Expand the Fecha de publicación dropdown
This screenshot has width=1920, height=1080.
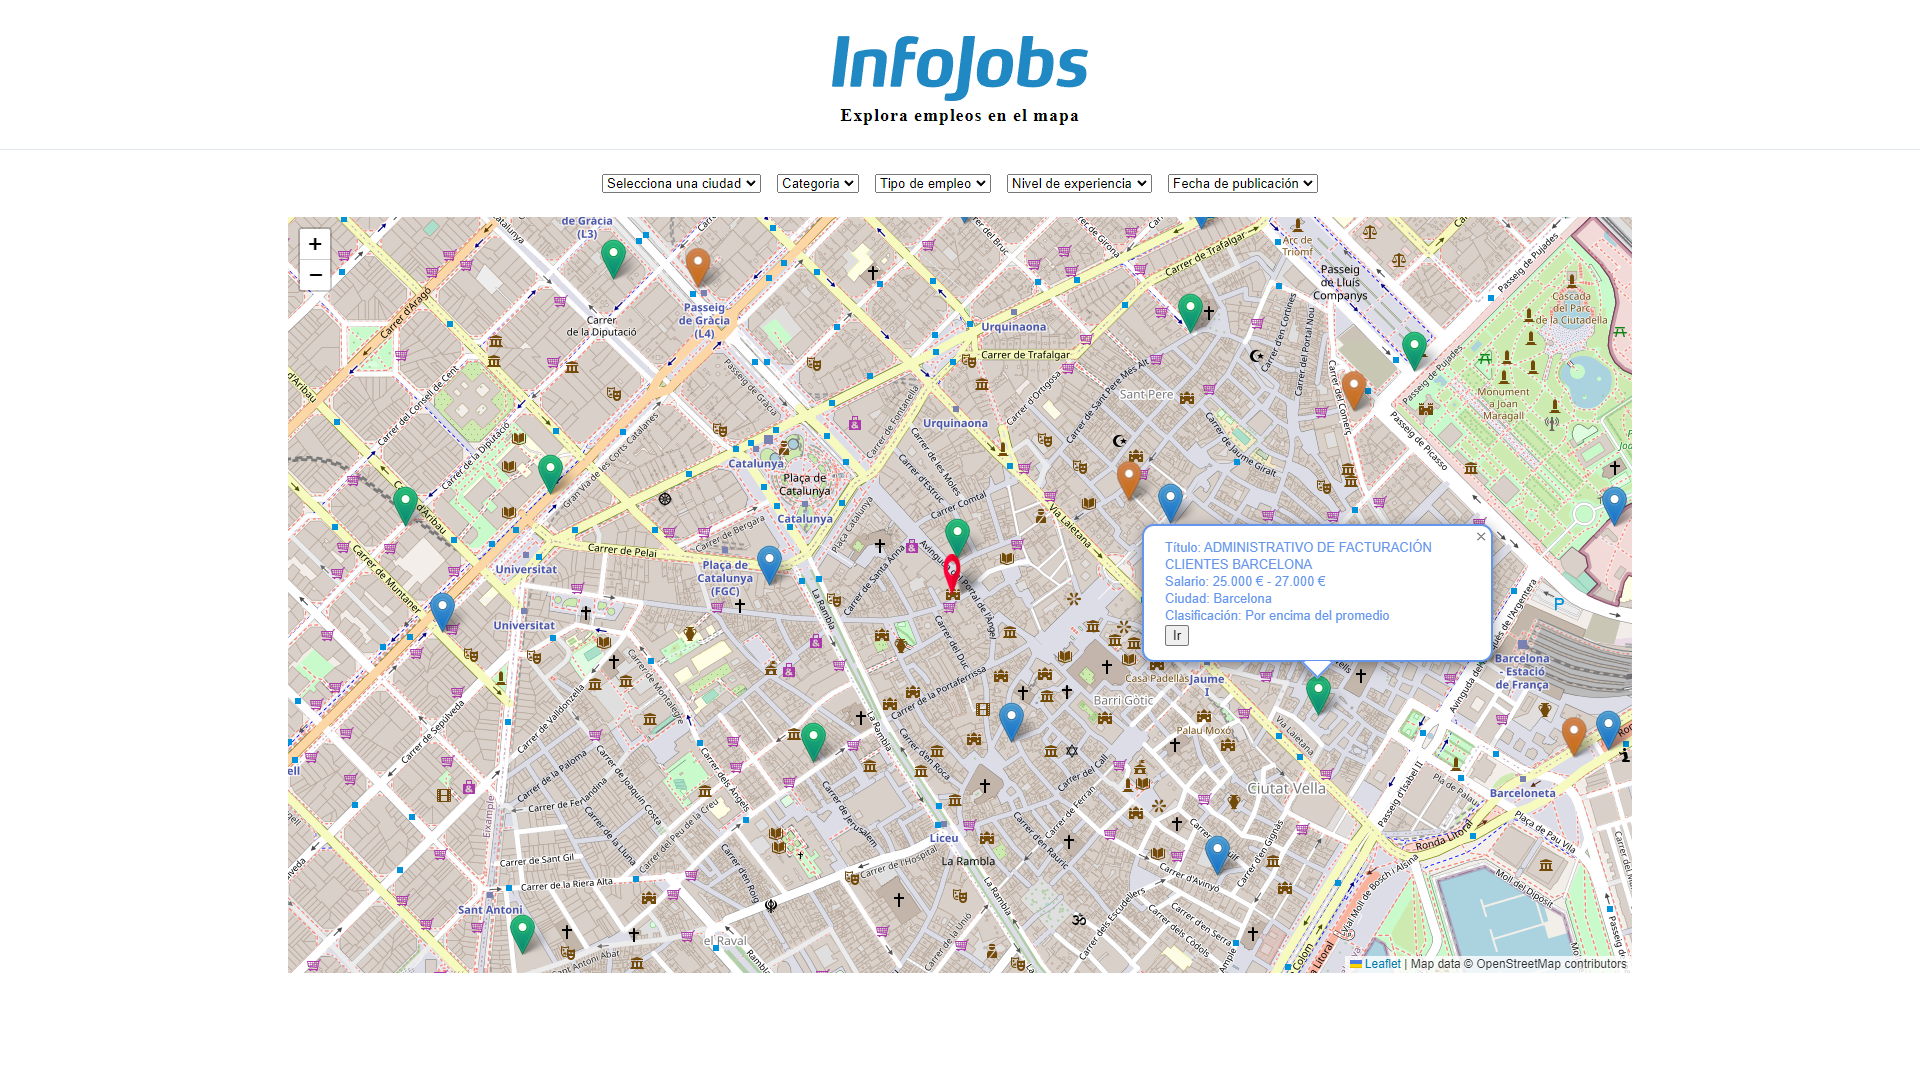(1242, 183)
